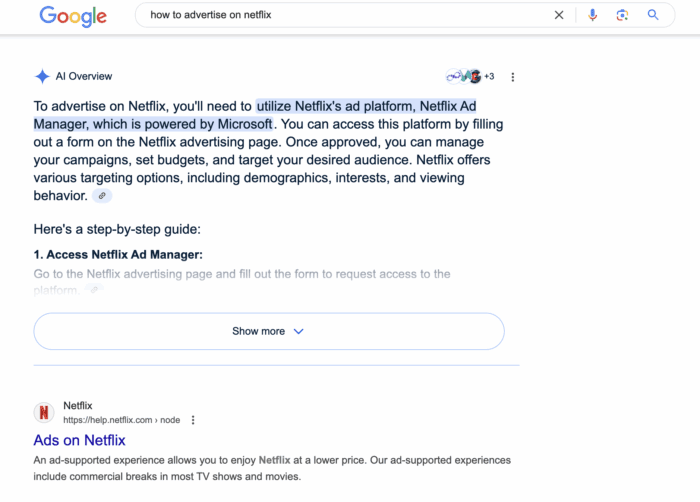Clear the search query with X
Viewport: 700px width, 502px height.
point(559,15)
